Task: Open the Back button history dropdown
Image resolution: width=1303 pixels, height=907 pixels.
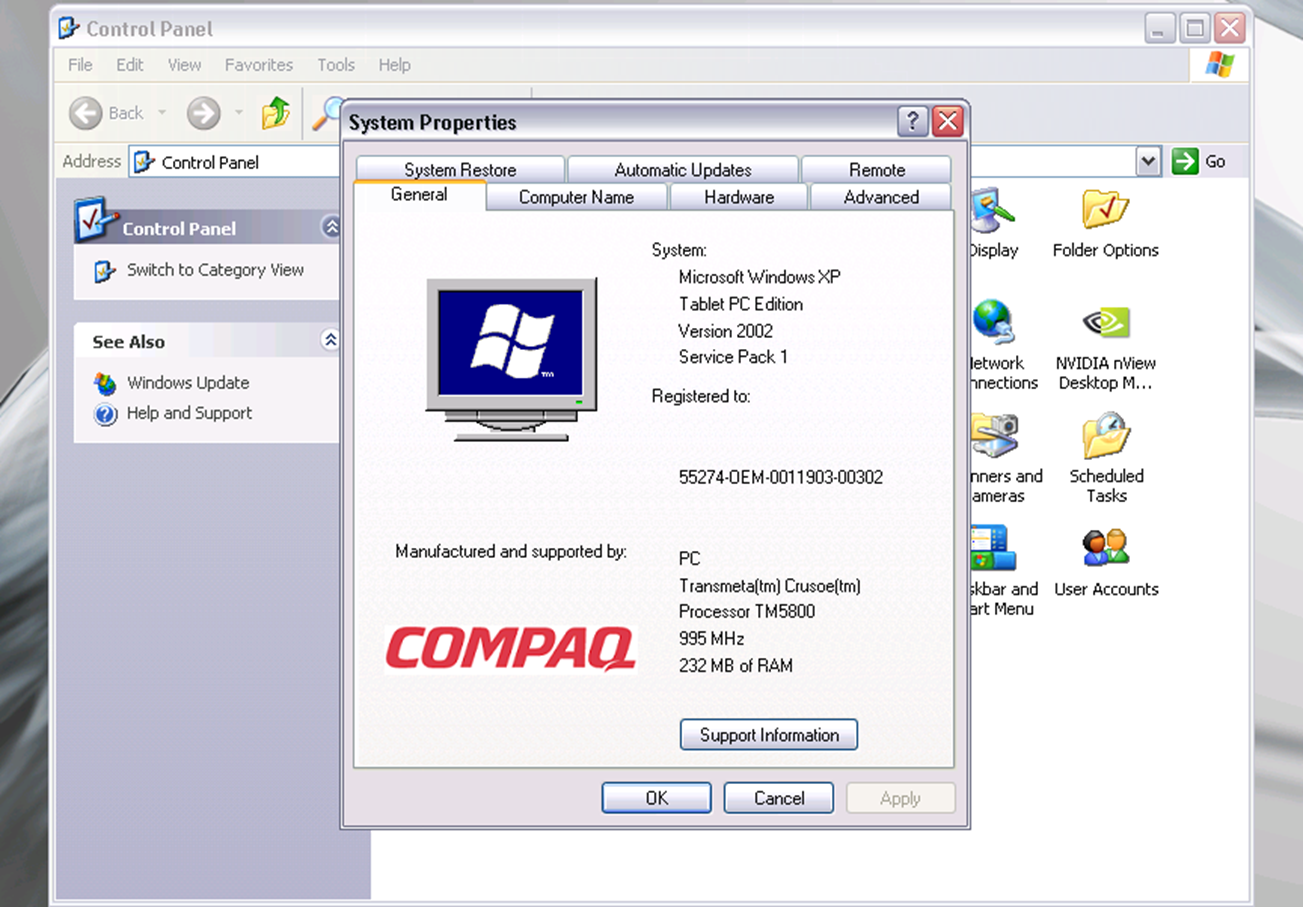Action: point(162,113)
